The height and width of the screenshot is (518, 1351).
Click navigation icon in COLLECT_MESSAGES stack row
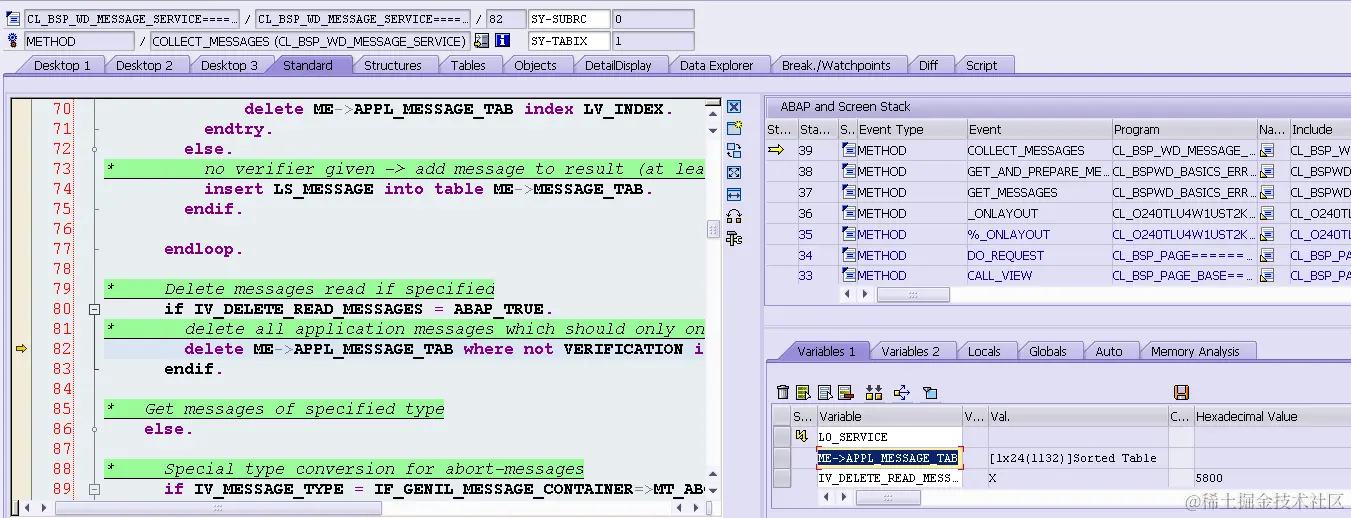(x=1267, y=151)
